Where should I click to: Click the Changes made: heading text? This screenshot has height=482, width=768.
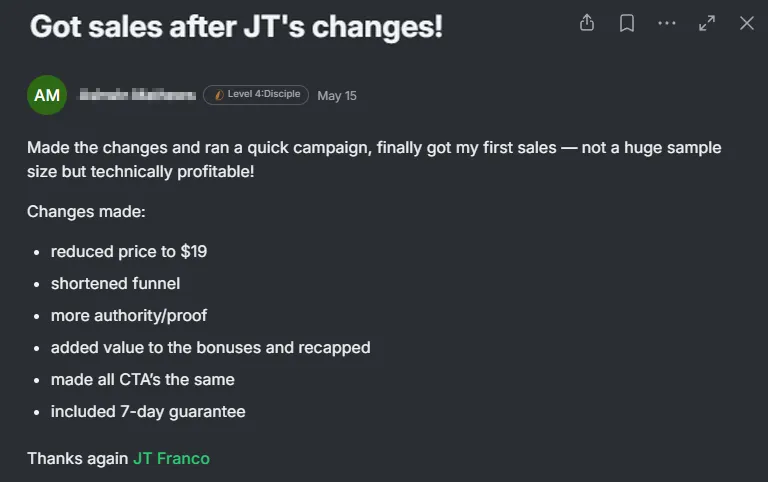86,212
